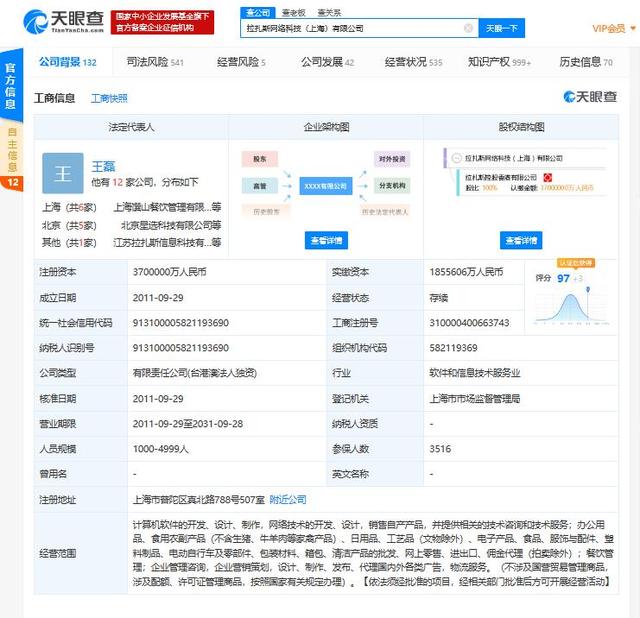640x618 pixels.
Task: Click insured count 3516
Action: pyautogui.click(x=440, y=449)
